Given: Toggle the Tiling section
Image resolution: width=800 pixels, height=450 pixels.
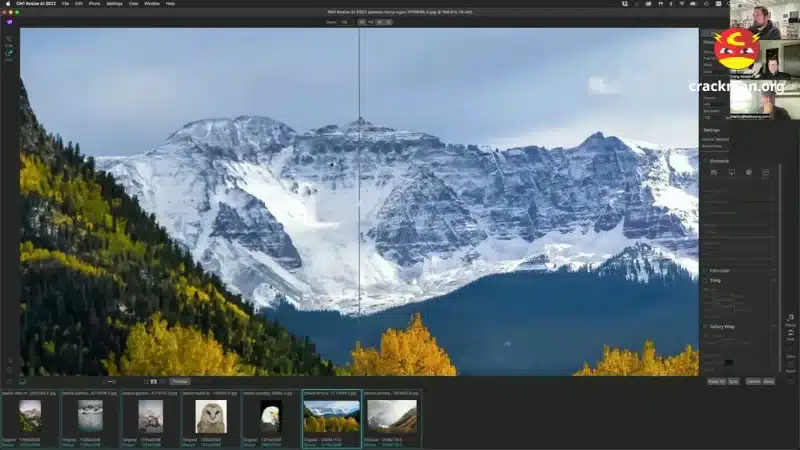Looking at the screenshot, I should (x=706, y=280).
